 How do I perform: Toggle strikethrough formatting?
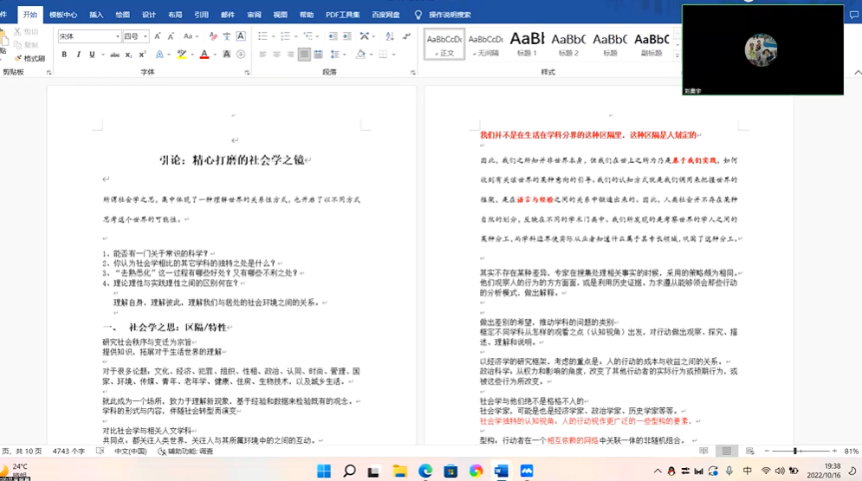(114, 54)
